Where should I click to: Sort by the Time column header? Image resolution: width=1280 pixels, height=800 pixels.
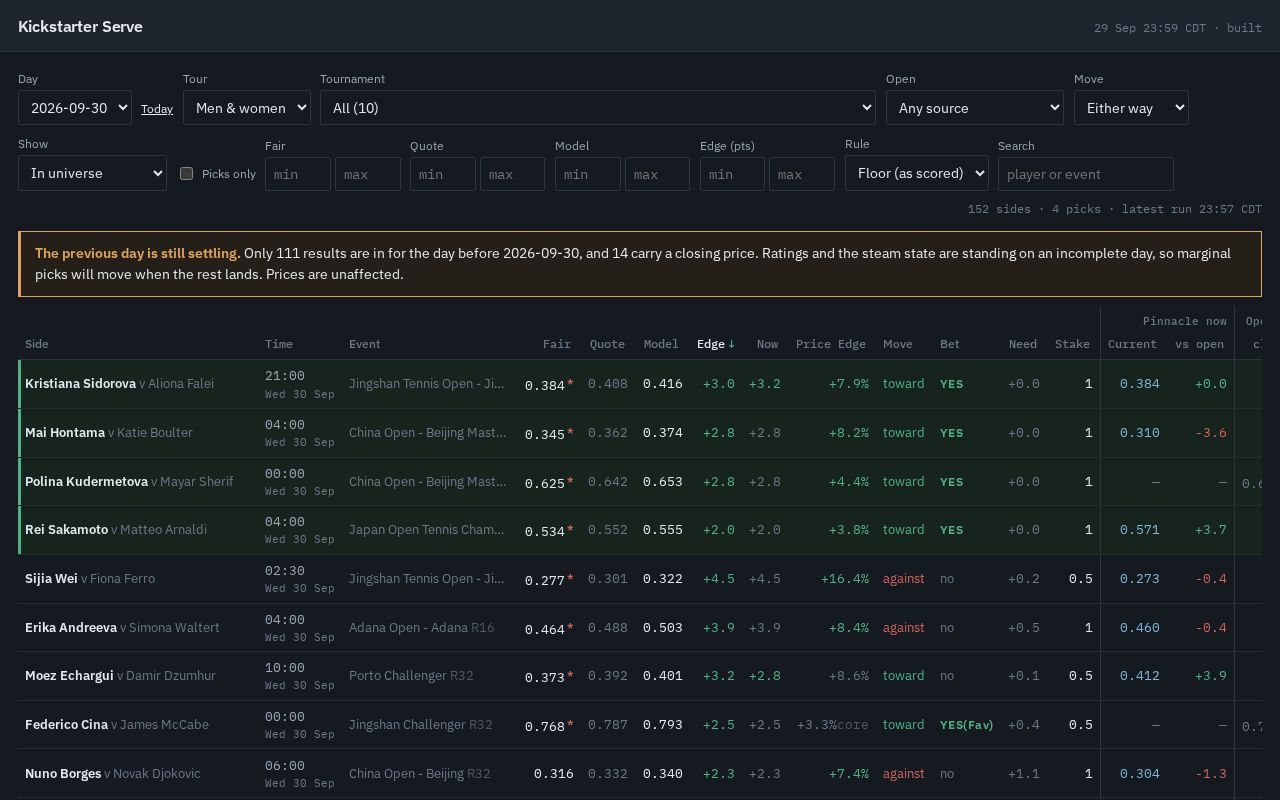[279, 344]
